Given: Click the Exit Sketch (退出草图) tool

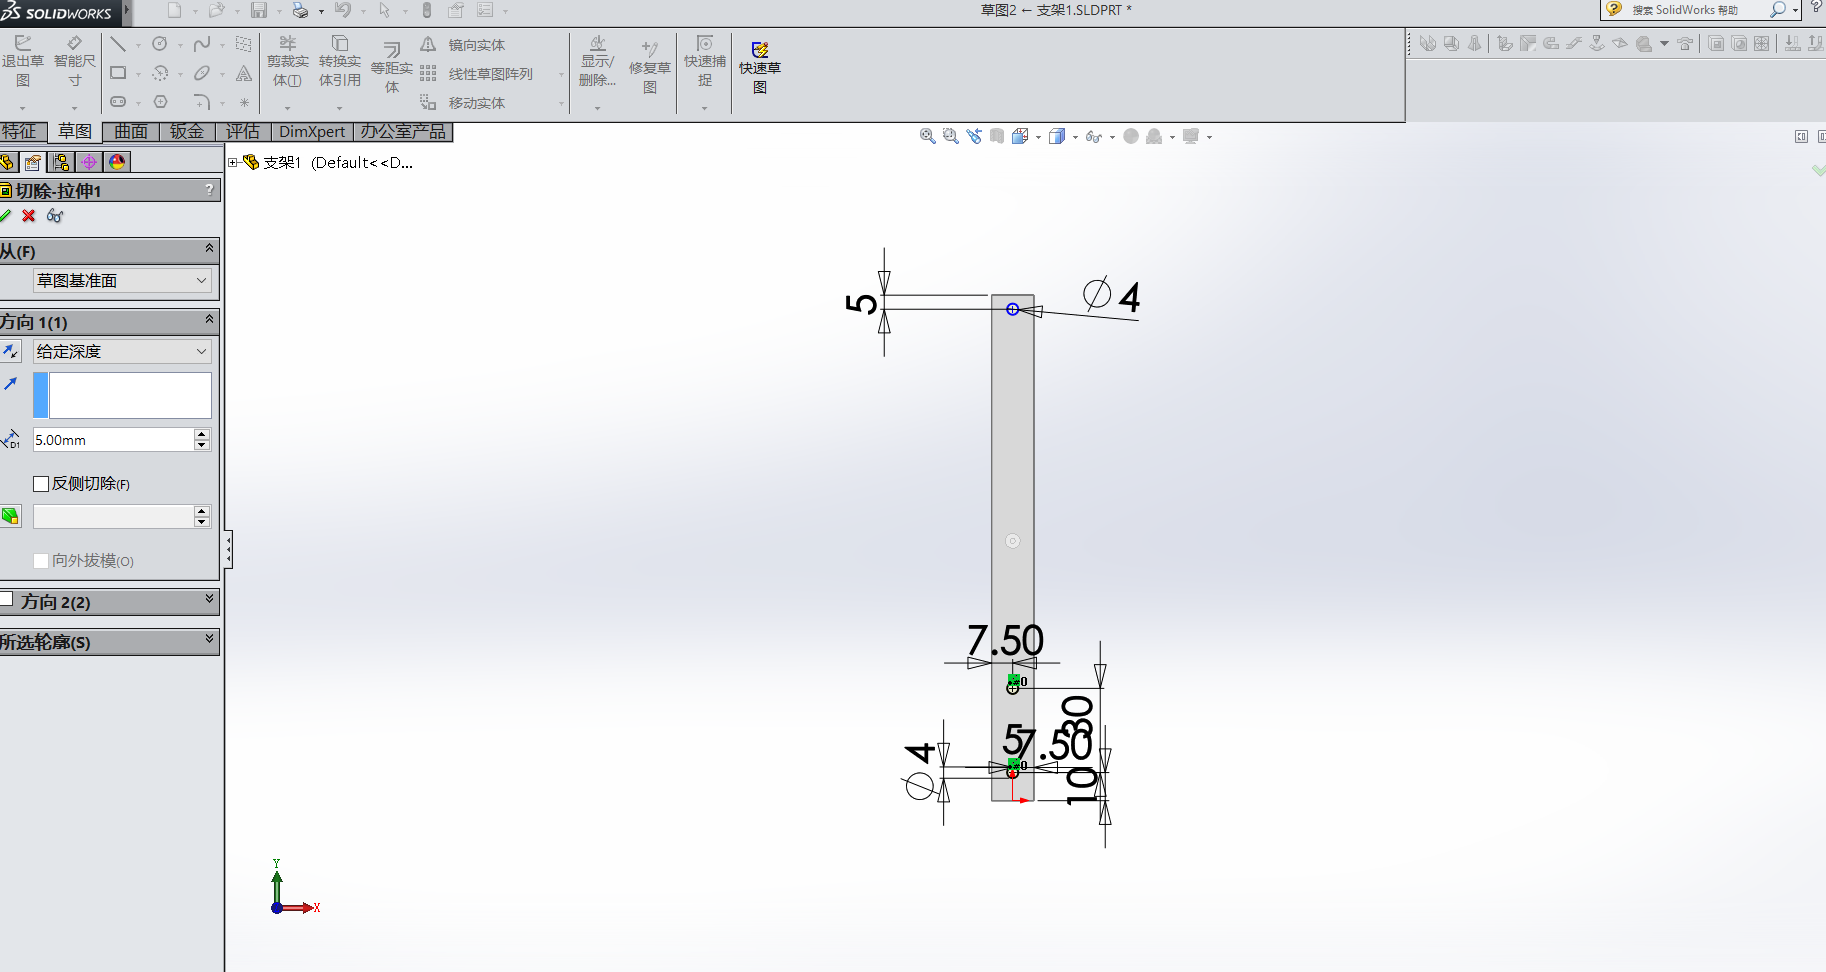Looking at the screenshot, I should (22, 62).
